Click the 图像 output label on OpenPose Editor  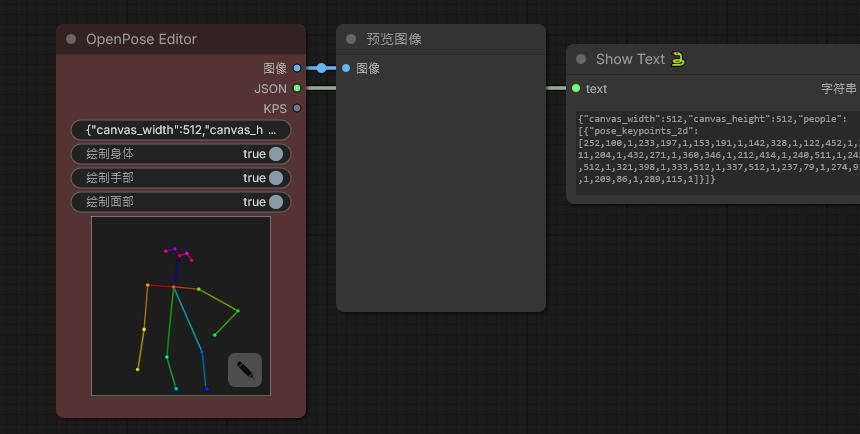point(275,68)
